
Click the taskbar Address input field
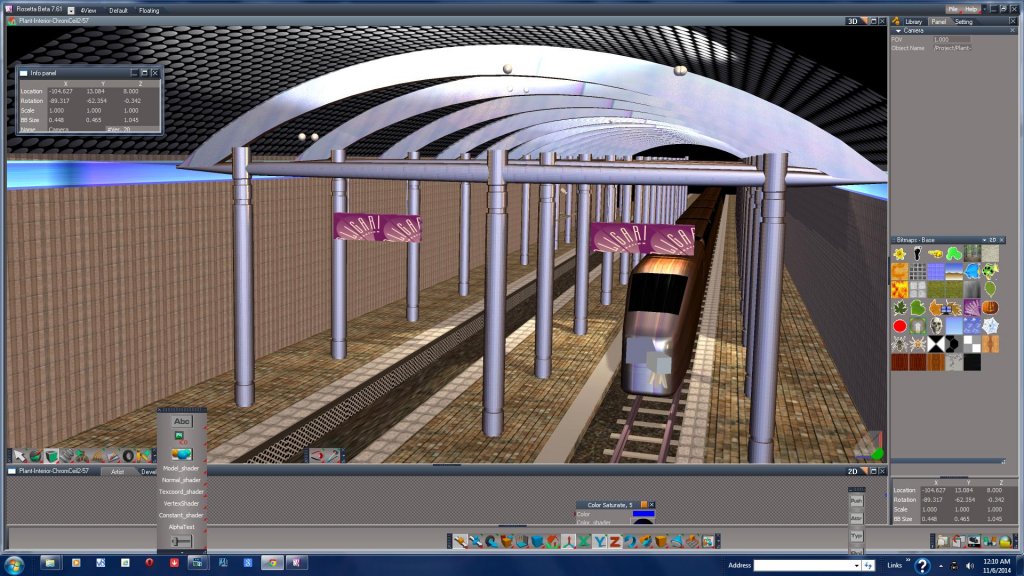802,566
